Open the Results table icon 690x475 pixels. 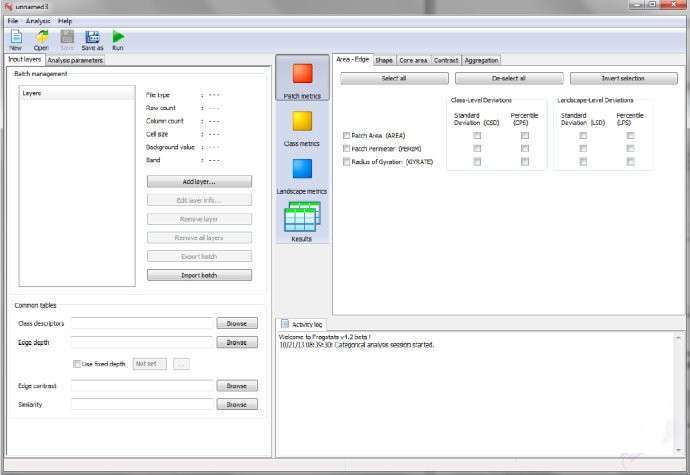pyautogui.click(x=302, y=216)
